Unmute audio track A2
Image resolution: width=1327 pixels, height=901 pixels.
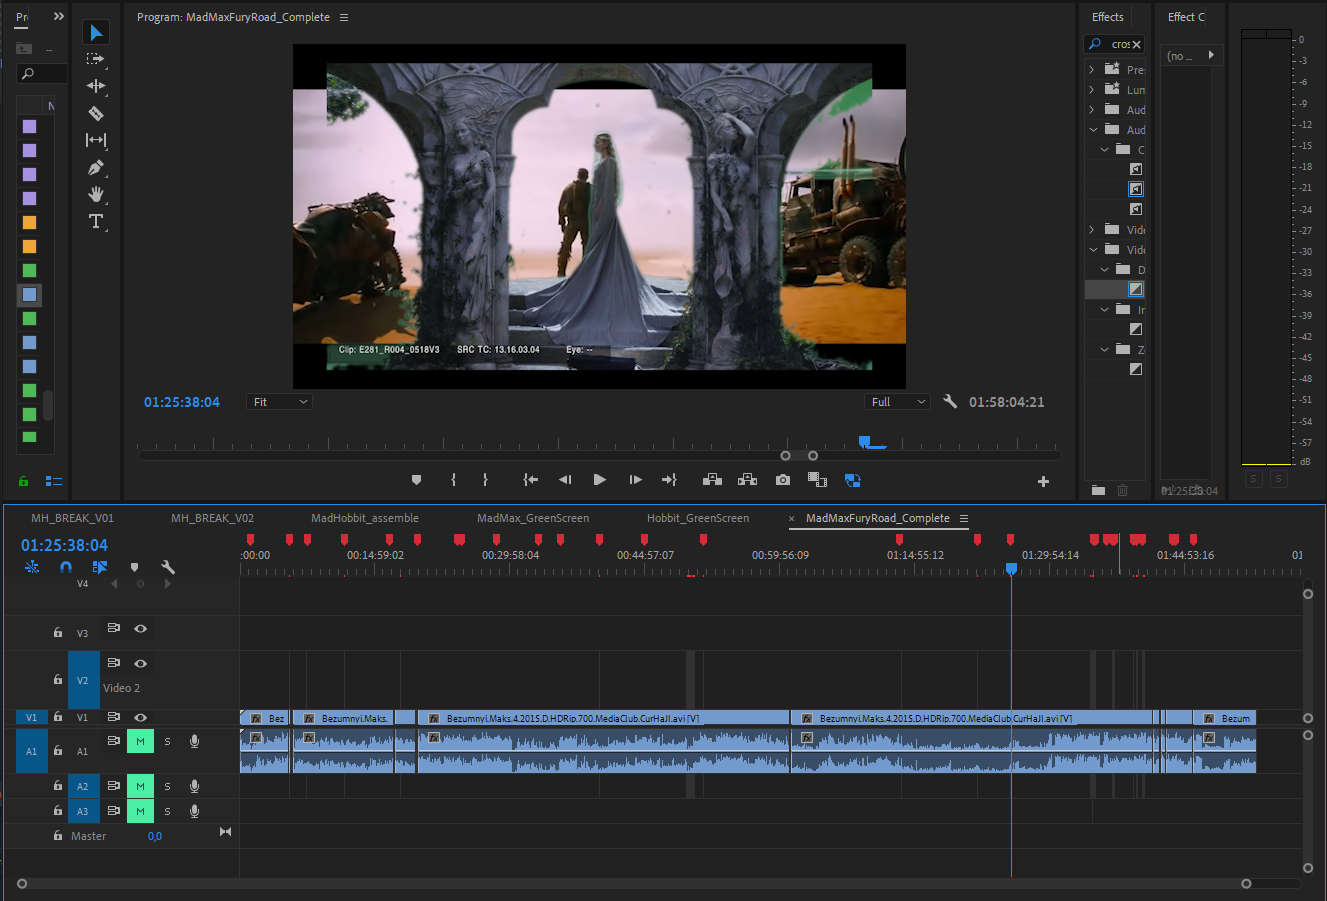[x=140, y=786]
